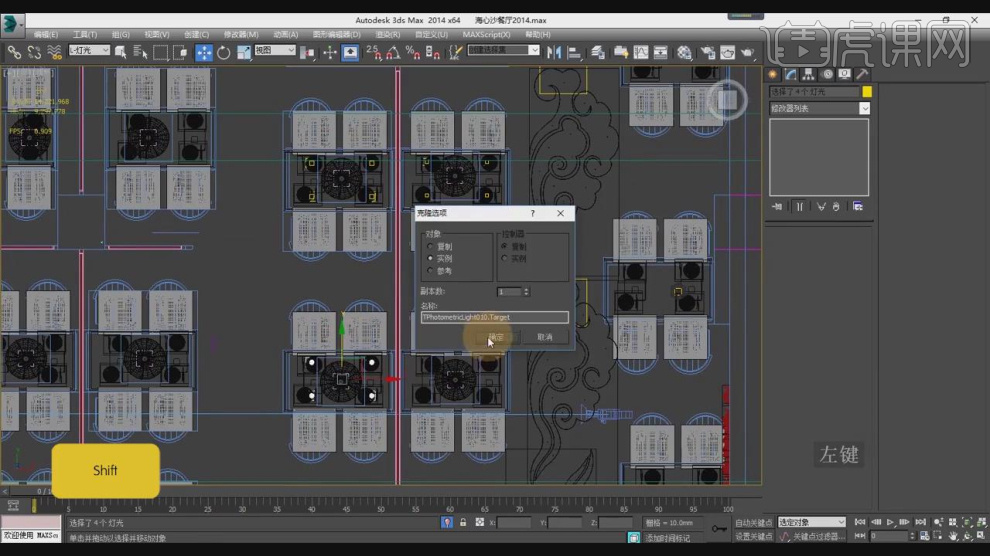The image size is (990, 556).
Task: Toggle Absolute/Offset transform type-in mode
Action: (x=480, y=523)
